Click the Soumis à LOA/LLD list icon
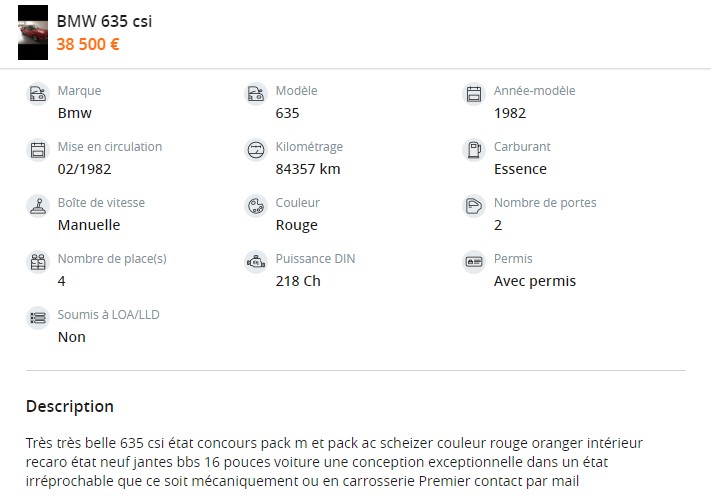The width and height of the screenshot is (711, 496). pyautogui.click(x=38, y=319)
